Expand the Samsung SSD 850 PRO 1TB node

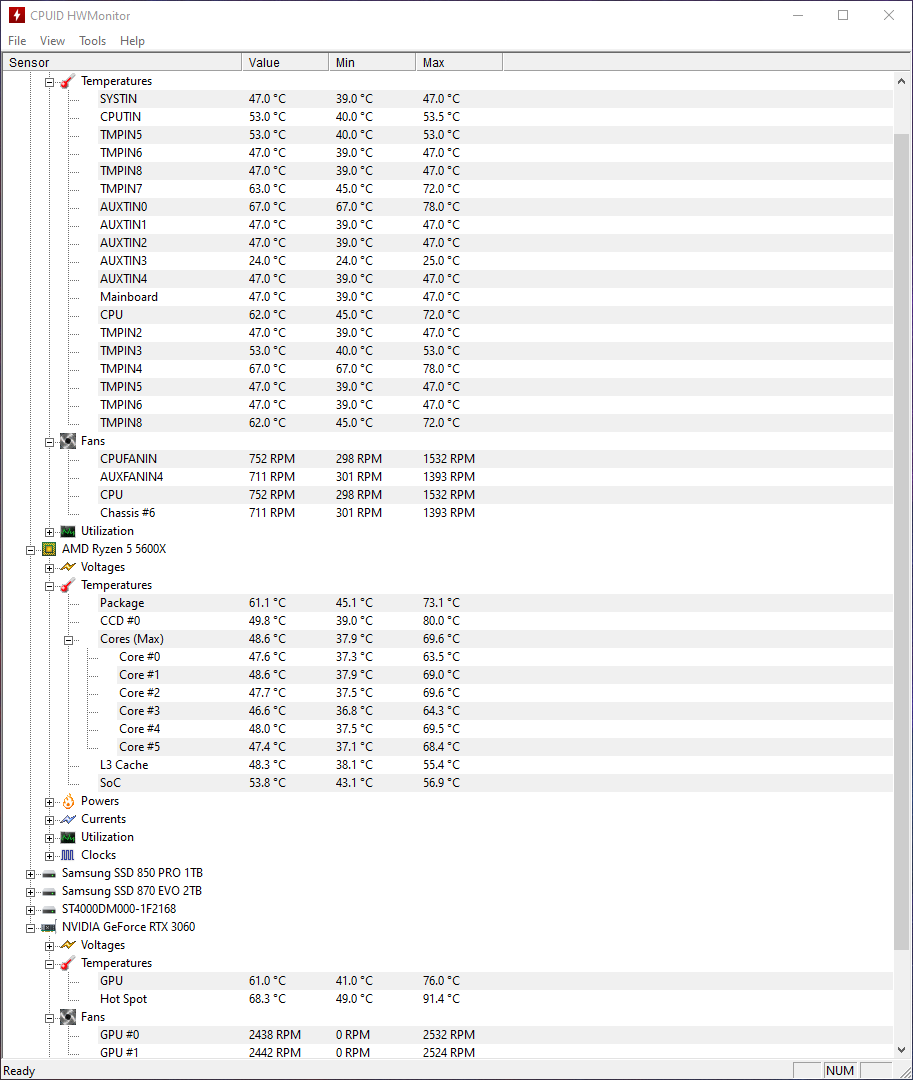click(x=30, y=874)
